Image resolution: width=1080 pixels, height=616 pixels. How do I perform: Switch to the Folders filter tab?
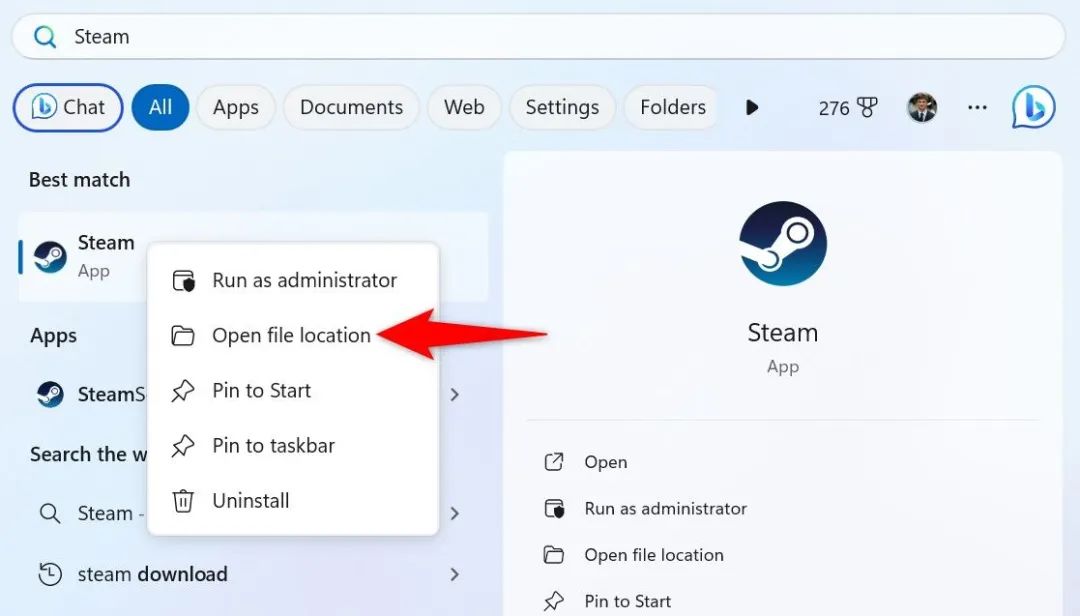(x=673, y=107)
